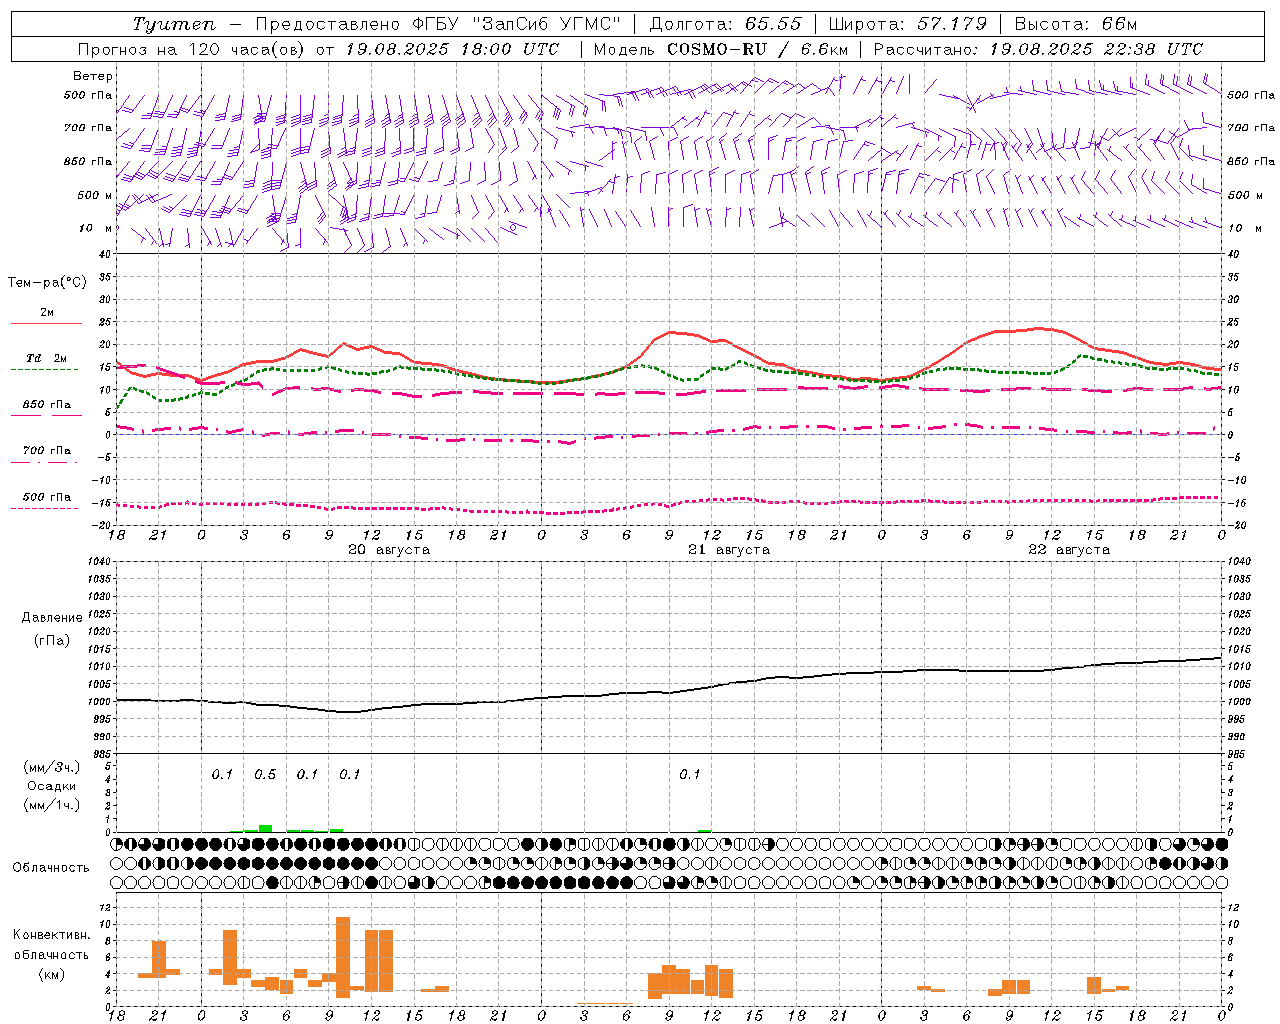Image resolution: width=1280 pixels, height=1024 pixels.
Task: Click the "Широта: 57.179" latitude value
Action: 907,24
